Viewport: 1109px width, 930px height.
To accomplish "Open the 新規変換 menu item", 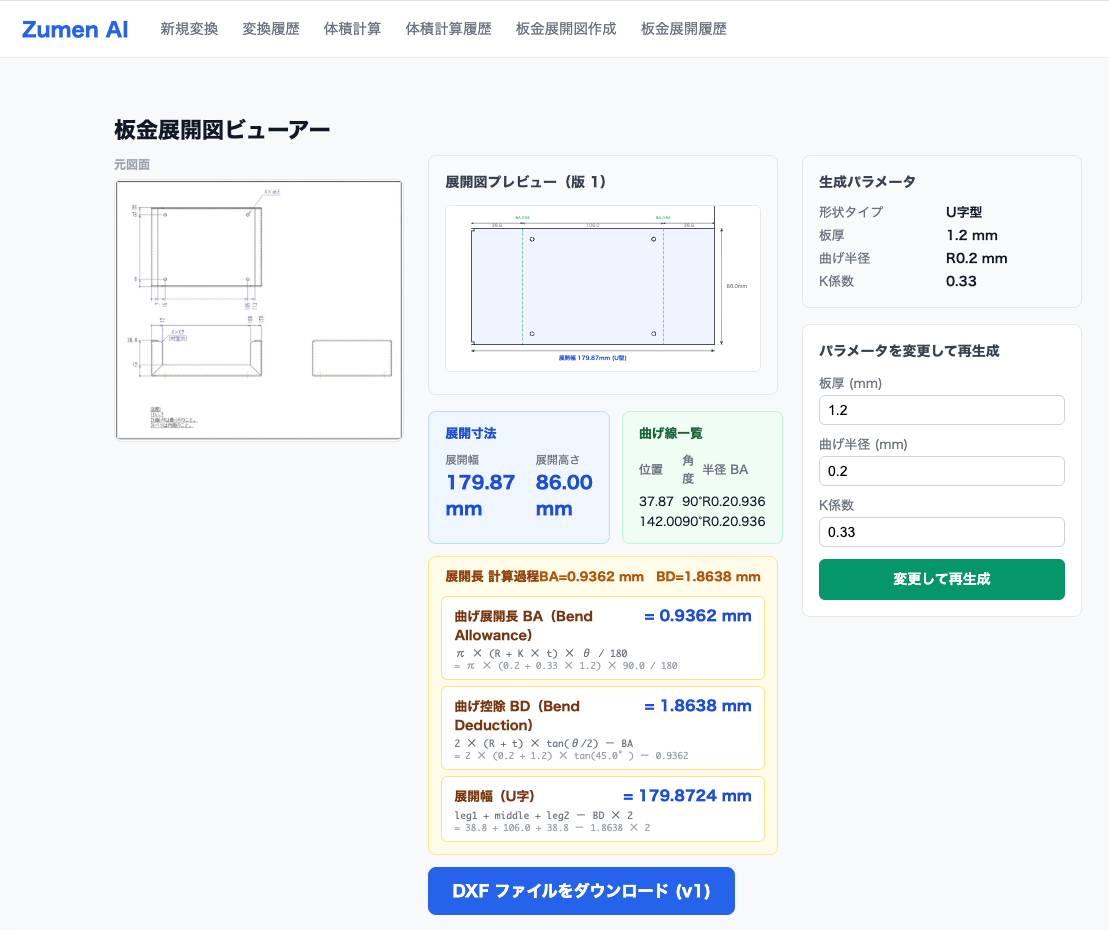I will tap(189, 29).
